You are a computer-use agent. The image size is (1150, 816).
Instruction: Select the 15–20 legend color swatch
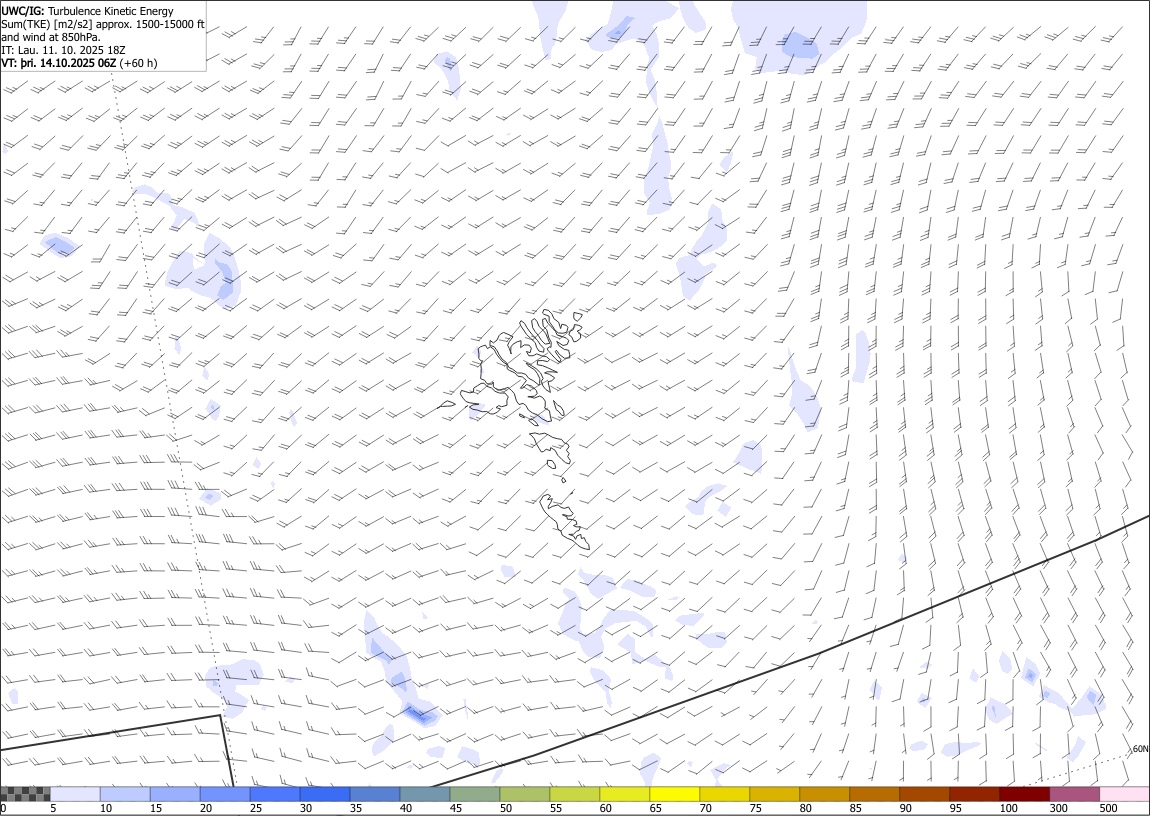tap(175, 794)
